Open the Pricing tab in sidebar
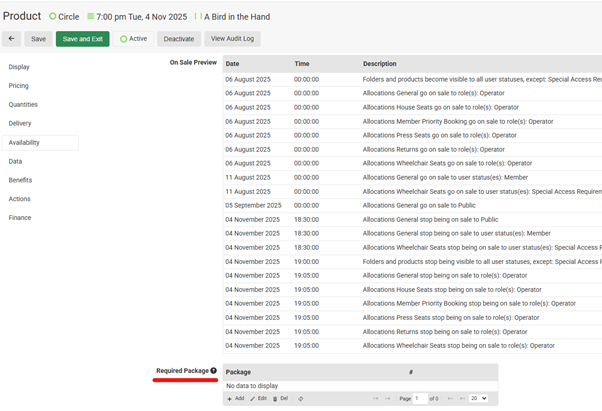 coord(19,86)
